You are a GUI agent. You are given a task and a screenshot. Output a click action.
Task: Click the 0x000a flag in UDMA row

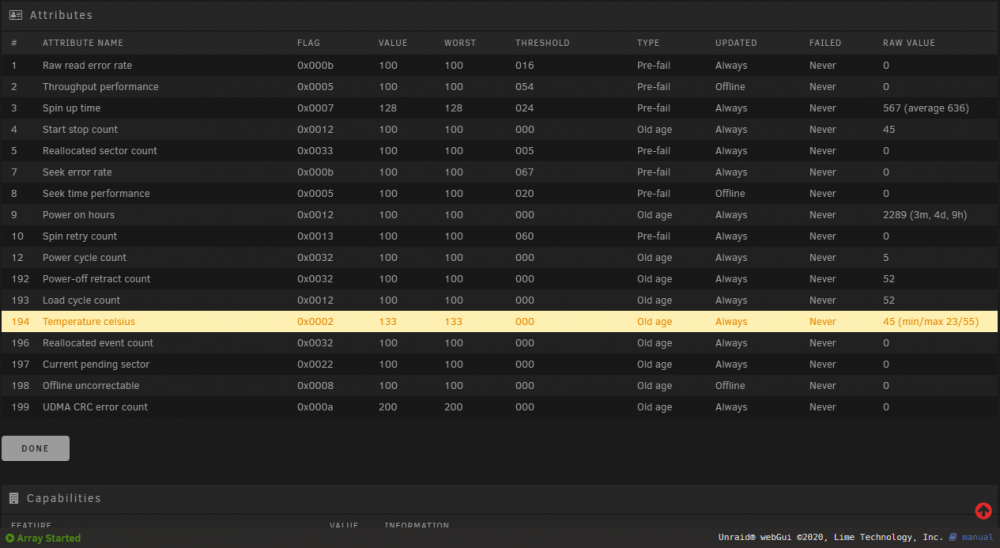315,407
